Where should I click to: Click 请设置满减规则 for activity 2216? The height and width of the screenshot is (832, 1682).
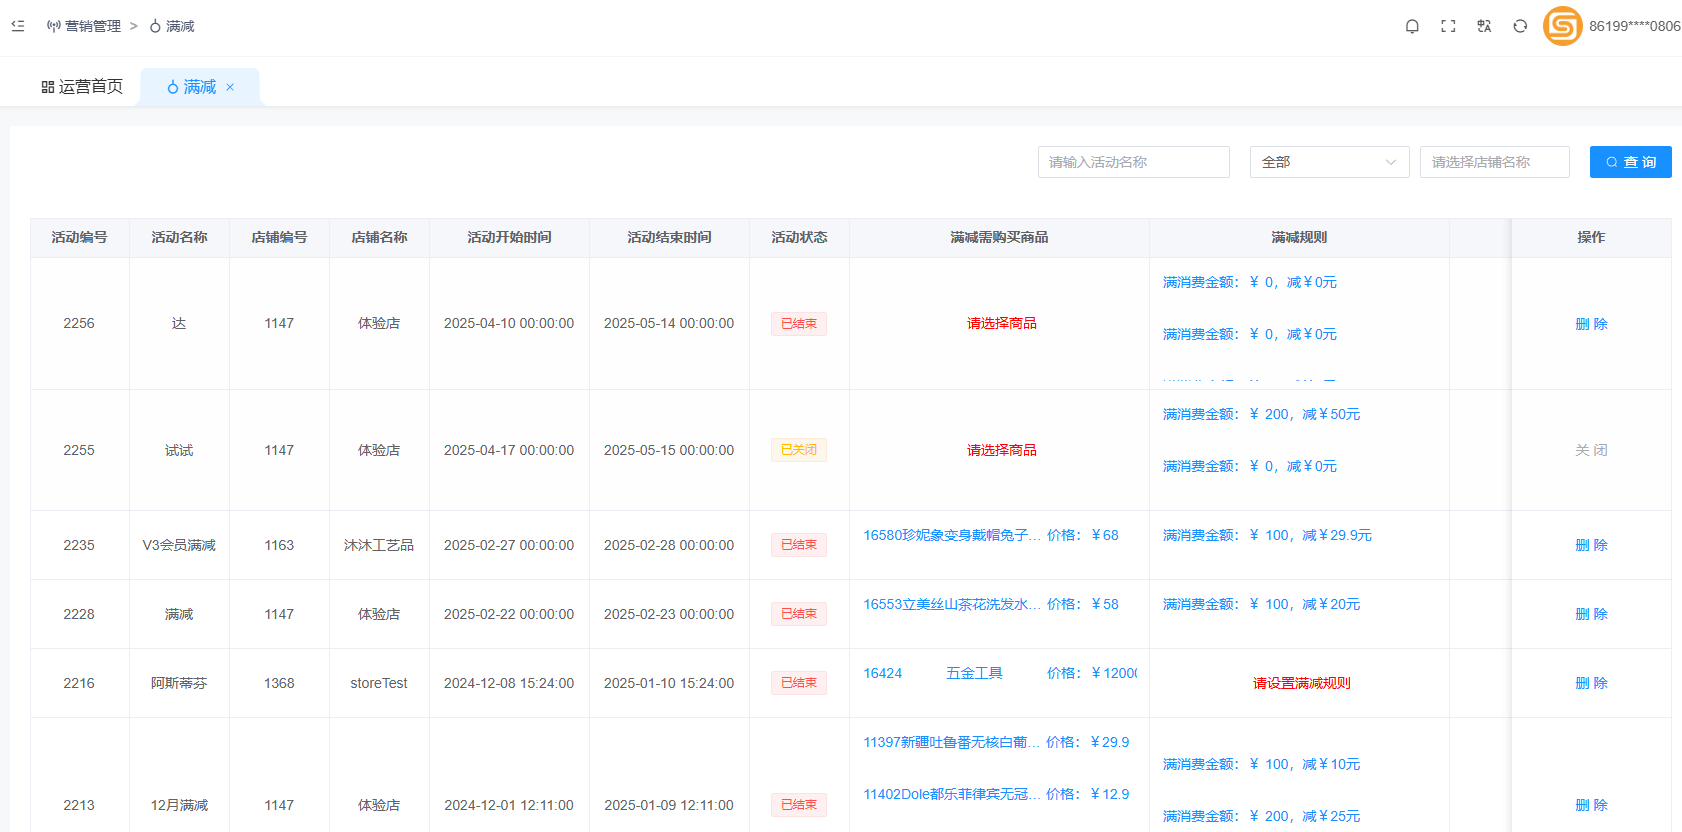click(1301, 683)
